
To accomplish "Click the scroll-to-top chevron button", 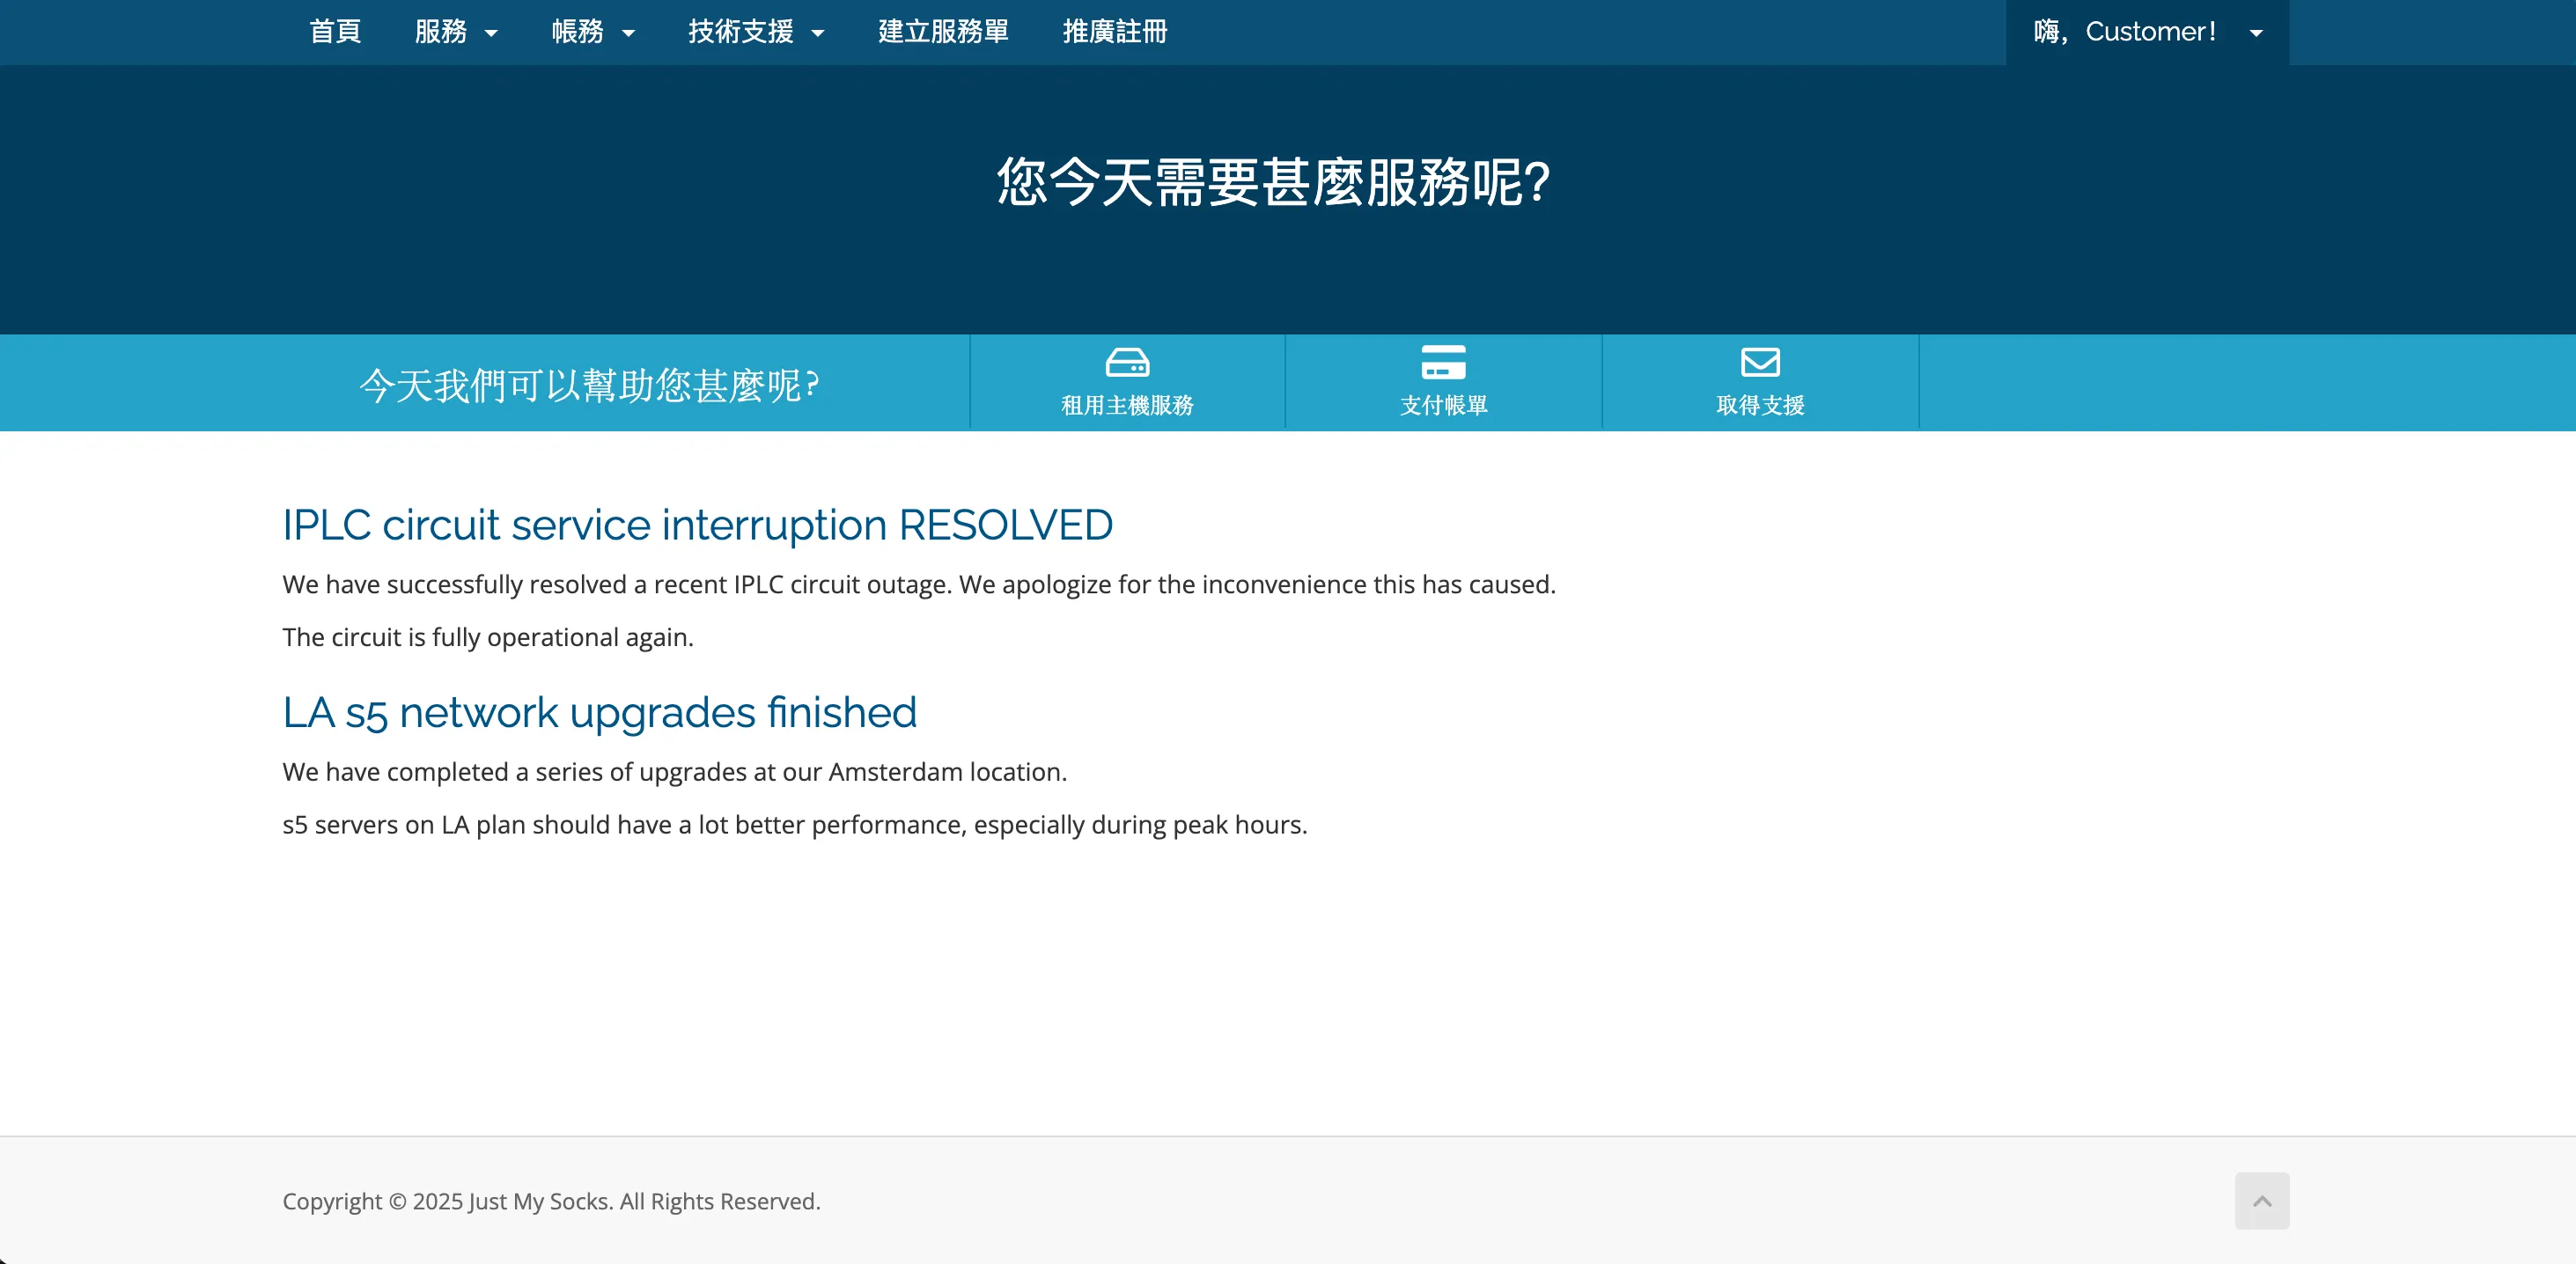I will click(2261, 1201).
